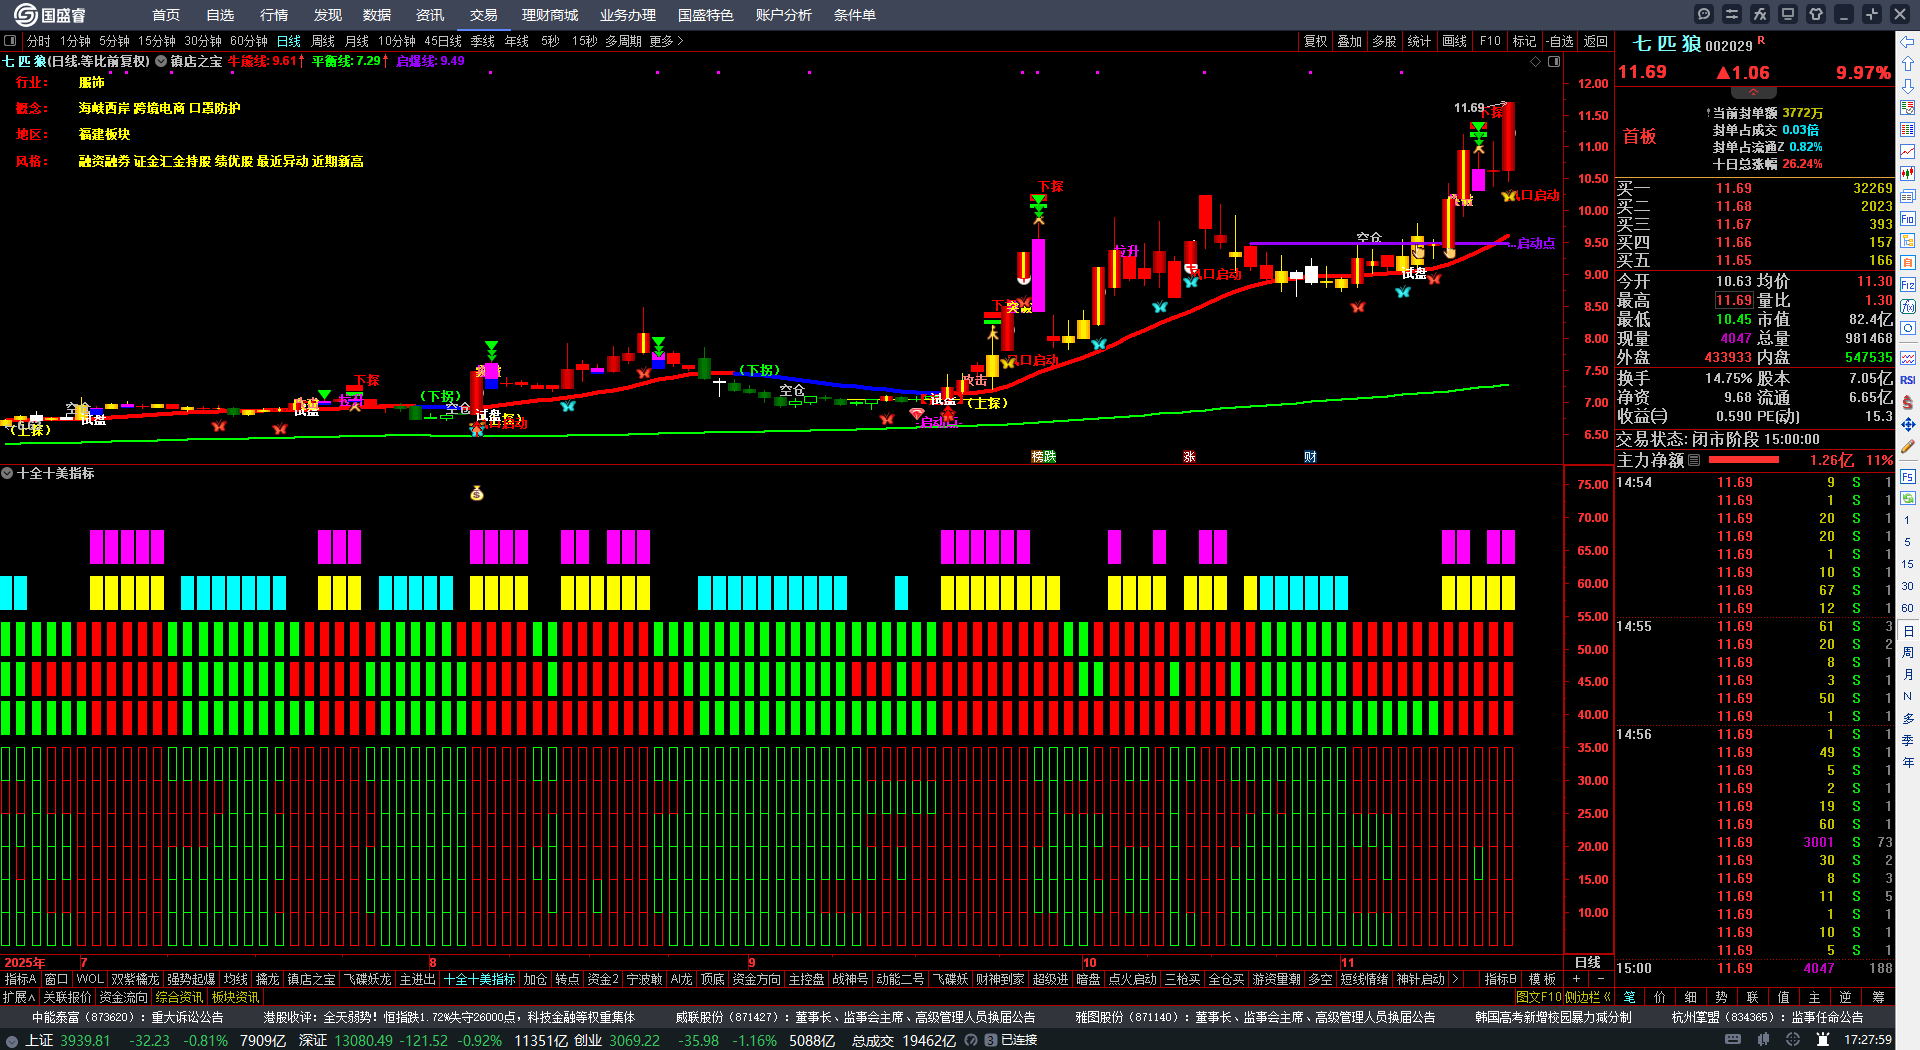Viewport: 1920px width, 1050px height.
Task: Open the 指标A indicator group menu
Action: 20,979
